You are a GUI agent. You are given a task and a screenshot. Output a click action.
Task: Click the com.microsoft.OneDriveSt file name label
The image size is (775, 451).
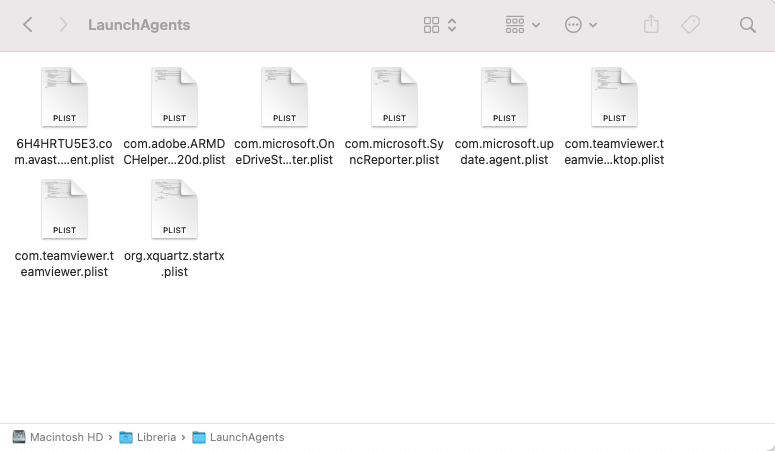(x=285, y=152)
